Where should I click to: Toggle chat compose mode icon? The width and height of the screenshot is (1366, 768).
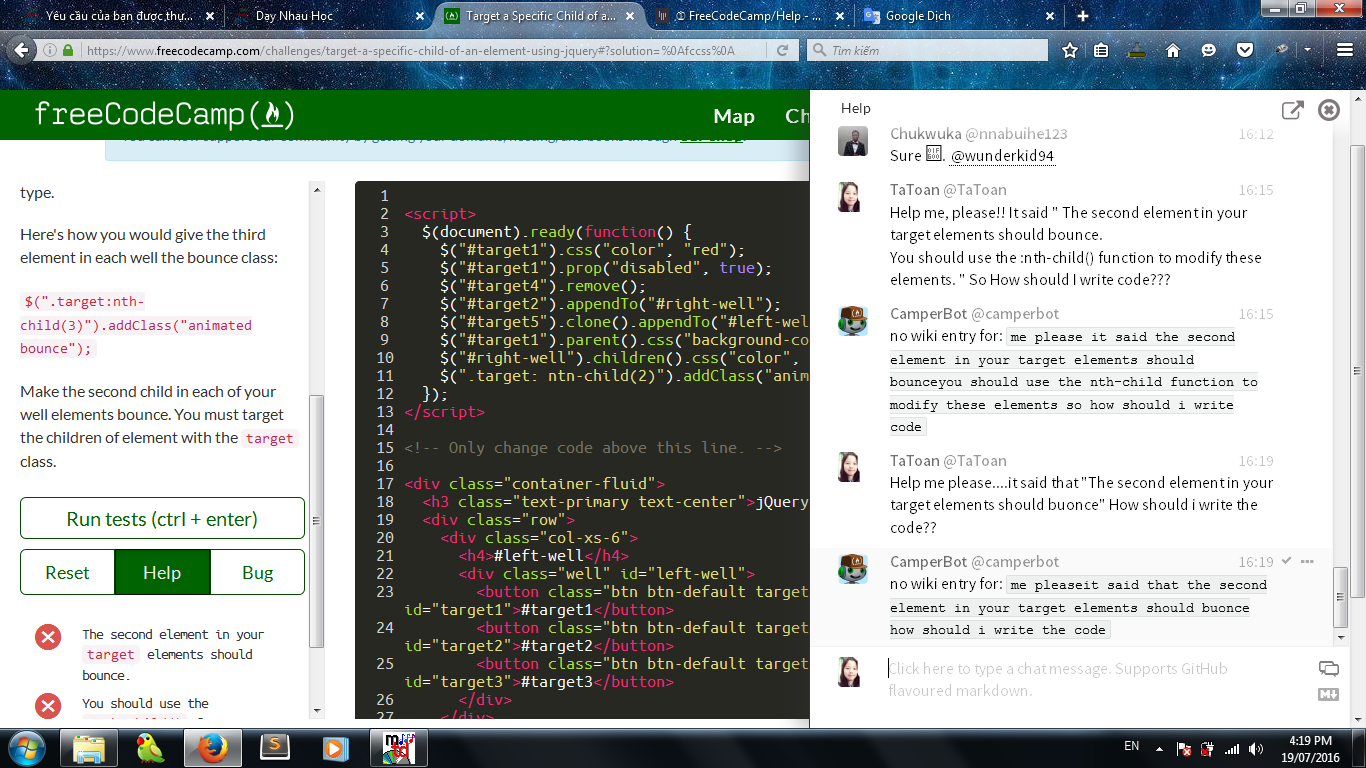pyautogui.click(x=1329, y=669)
